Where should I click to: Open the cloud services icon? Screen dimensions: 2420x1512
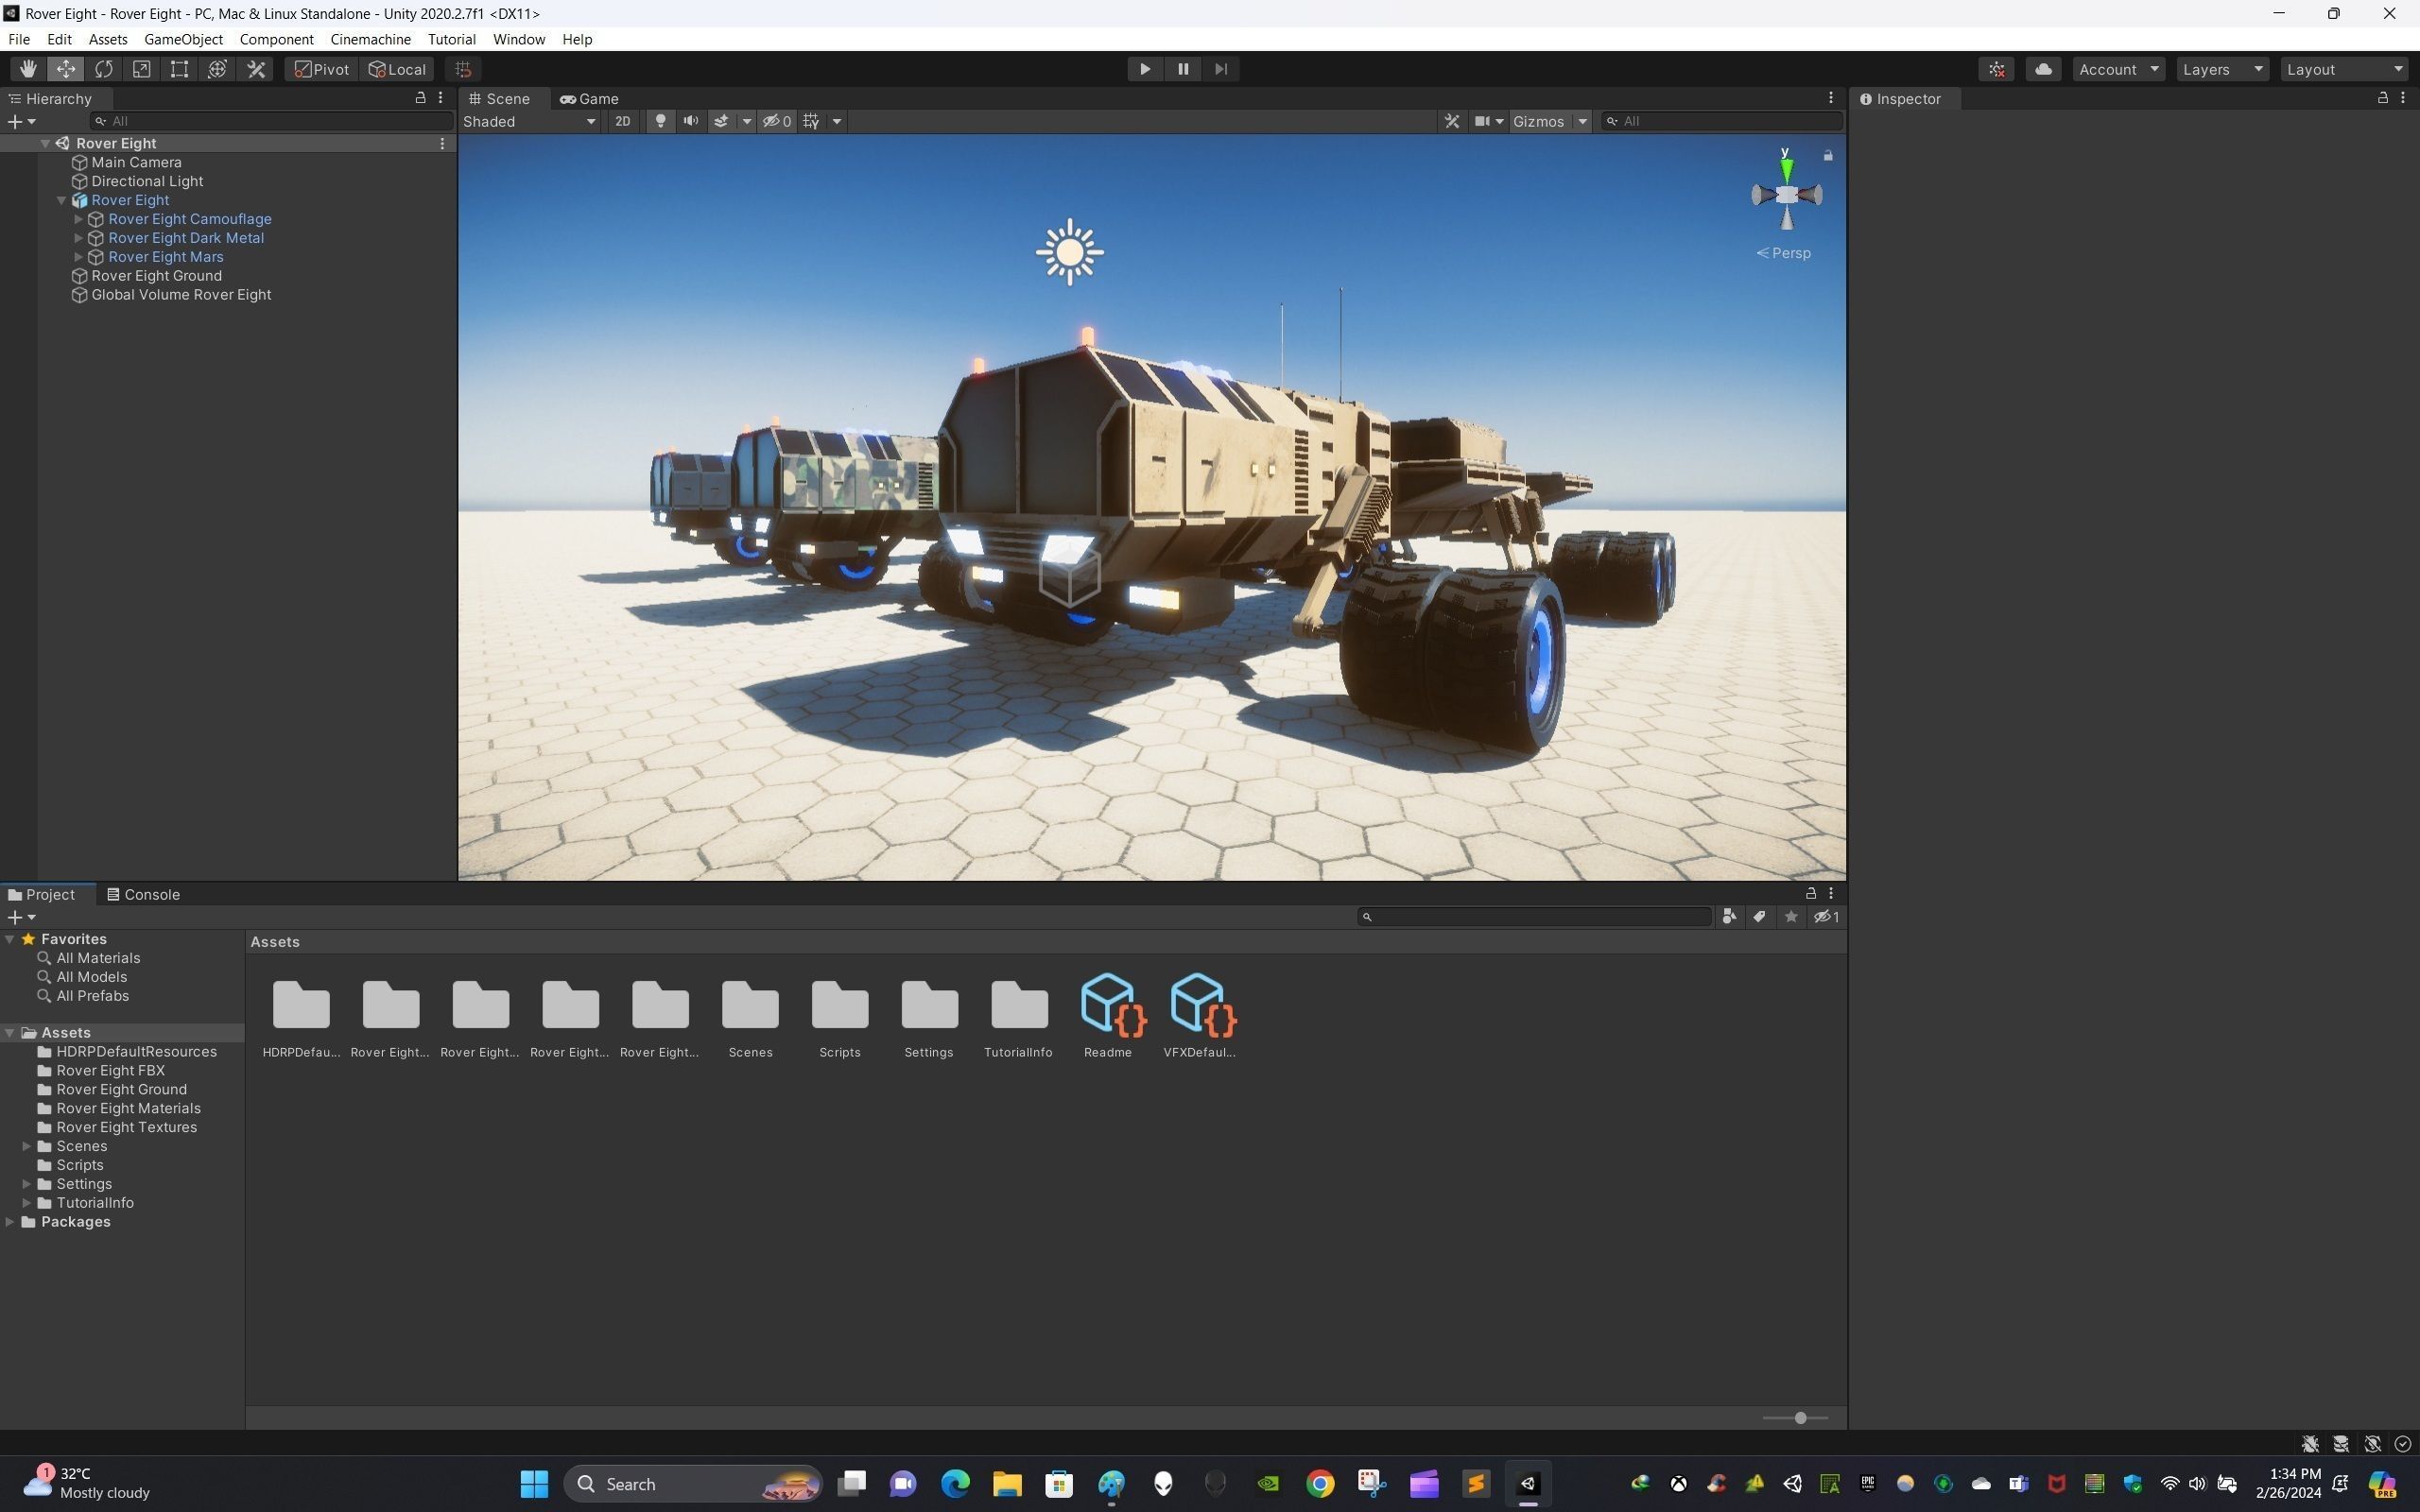pos(2043,69)
